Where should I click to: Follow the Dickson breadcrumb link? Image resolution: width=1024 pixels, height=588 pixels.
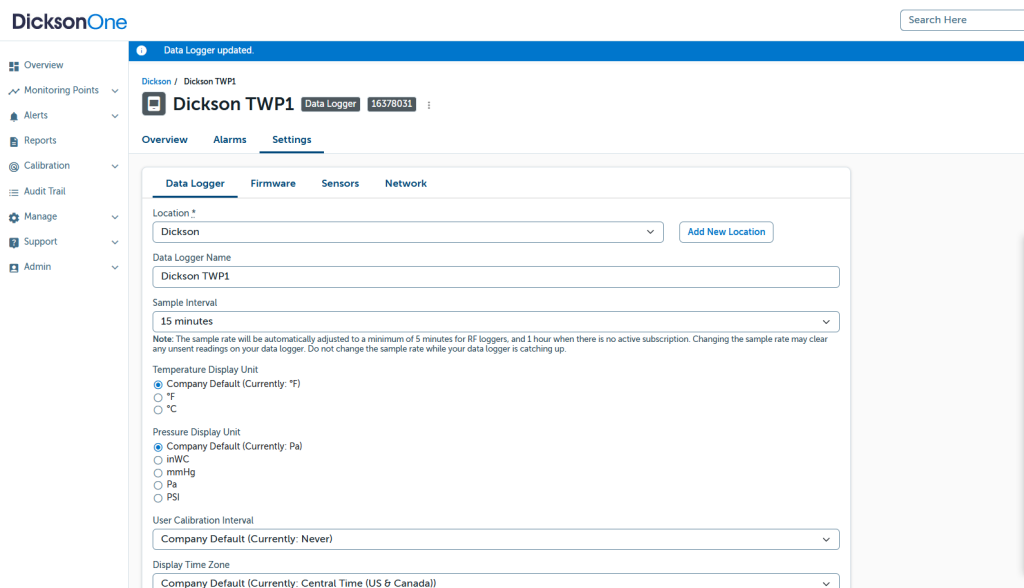click(x=156, y=81)
